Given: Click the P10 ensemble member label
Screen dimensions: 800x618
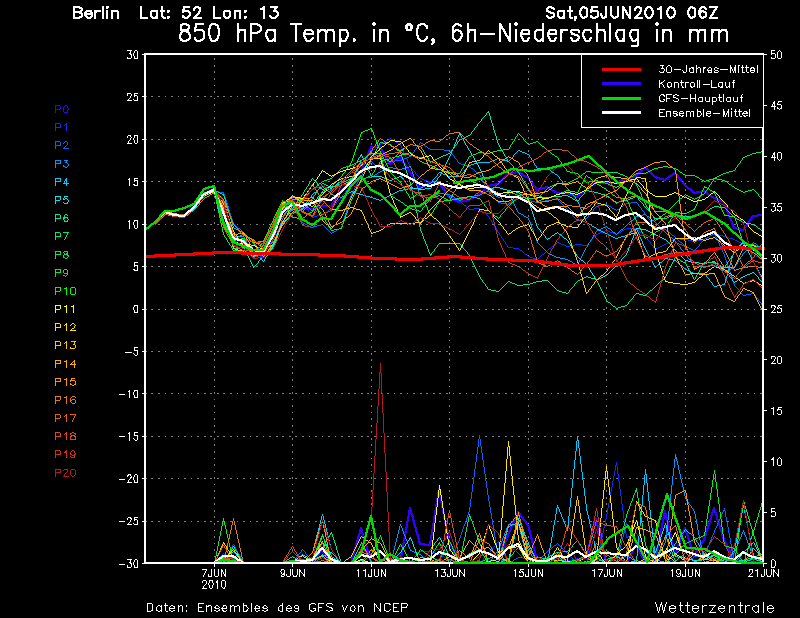Looking at the screenshot, I should pyautogui.click(x=64, y=291).
